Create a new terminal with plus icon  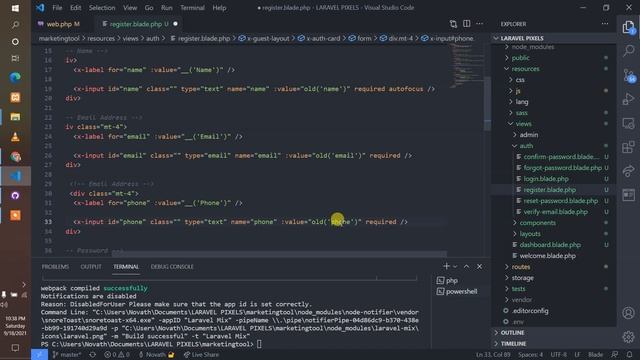click(446, 267)
